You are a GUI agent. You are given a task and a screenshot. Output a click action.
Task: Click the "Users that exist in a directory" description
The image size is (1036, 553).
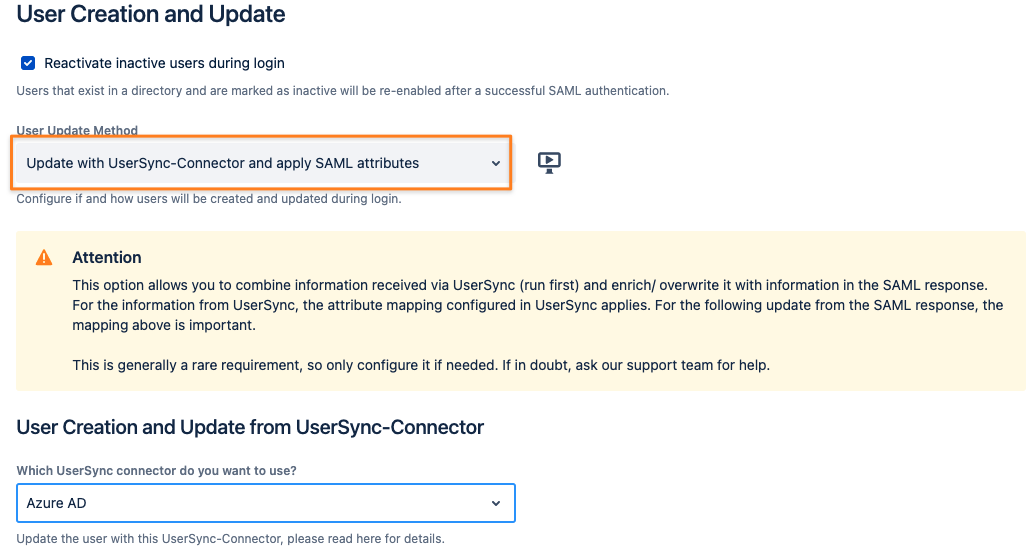click(342, 91)
